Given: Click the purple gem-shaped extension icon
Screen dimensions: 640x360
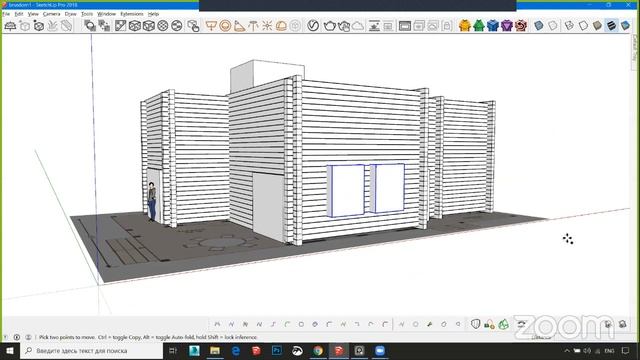Looking at the screenshot, I should click(x=507, y=26).
